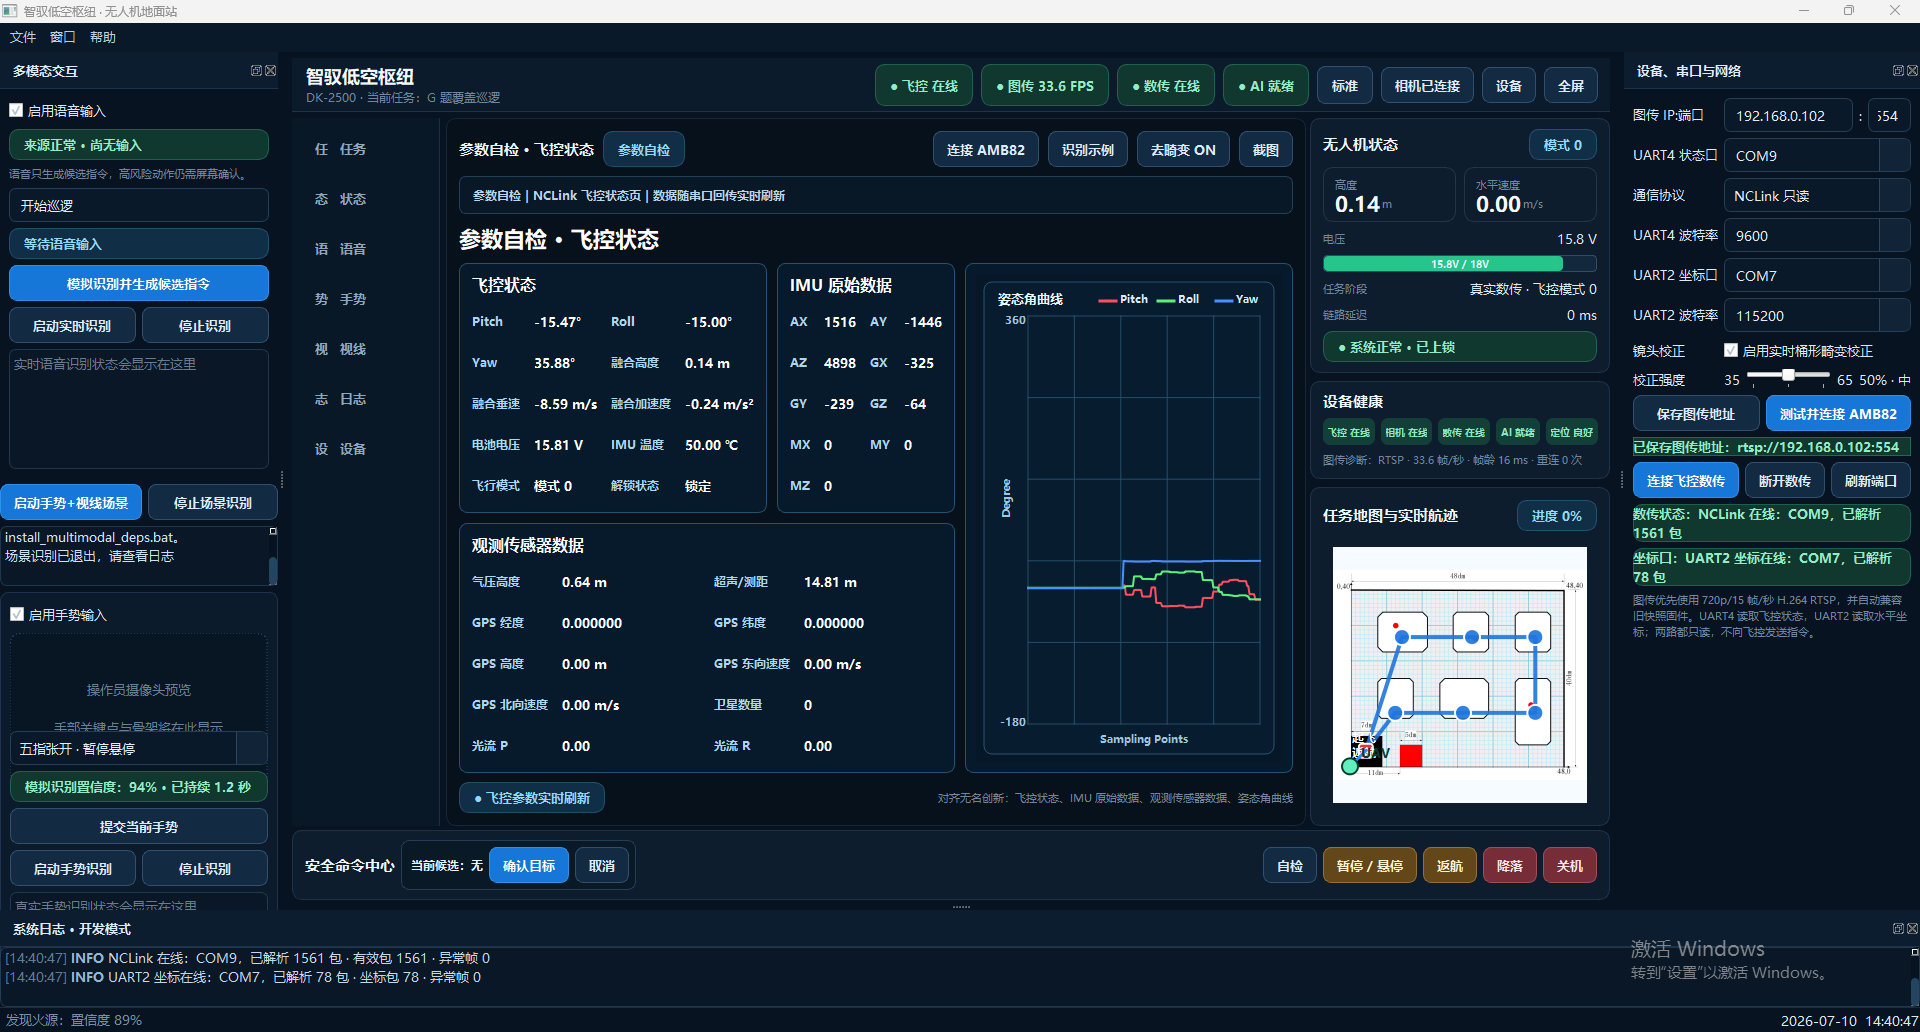This screenshot has height=1032, width=1920.
Task: Close the 设备、串口与网络 panel
Action: click(x=1912, y=71)
